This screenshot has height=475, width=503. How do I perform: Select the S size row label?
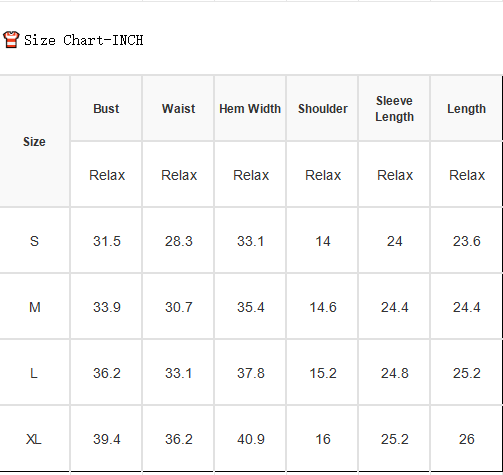(x=34, y=241)
